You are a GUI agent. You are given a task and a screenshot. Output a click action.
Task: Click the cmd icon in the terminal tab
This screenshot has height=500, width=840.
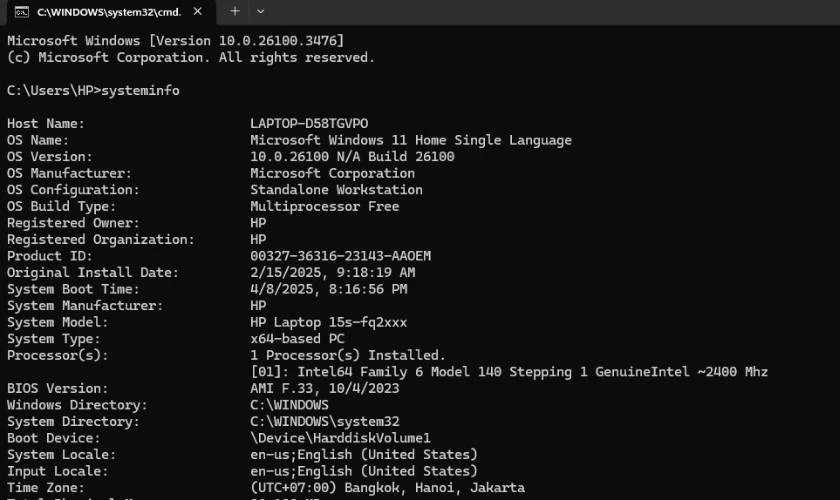click(21, 12)
